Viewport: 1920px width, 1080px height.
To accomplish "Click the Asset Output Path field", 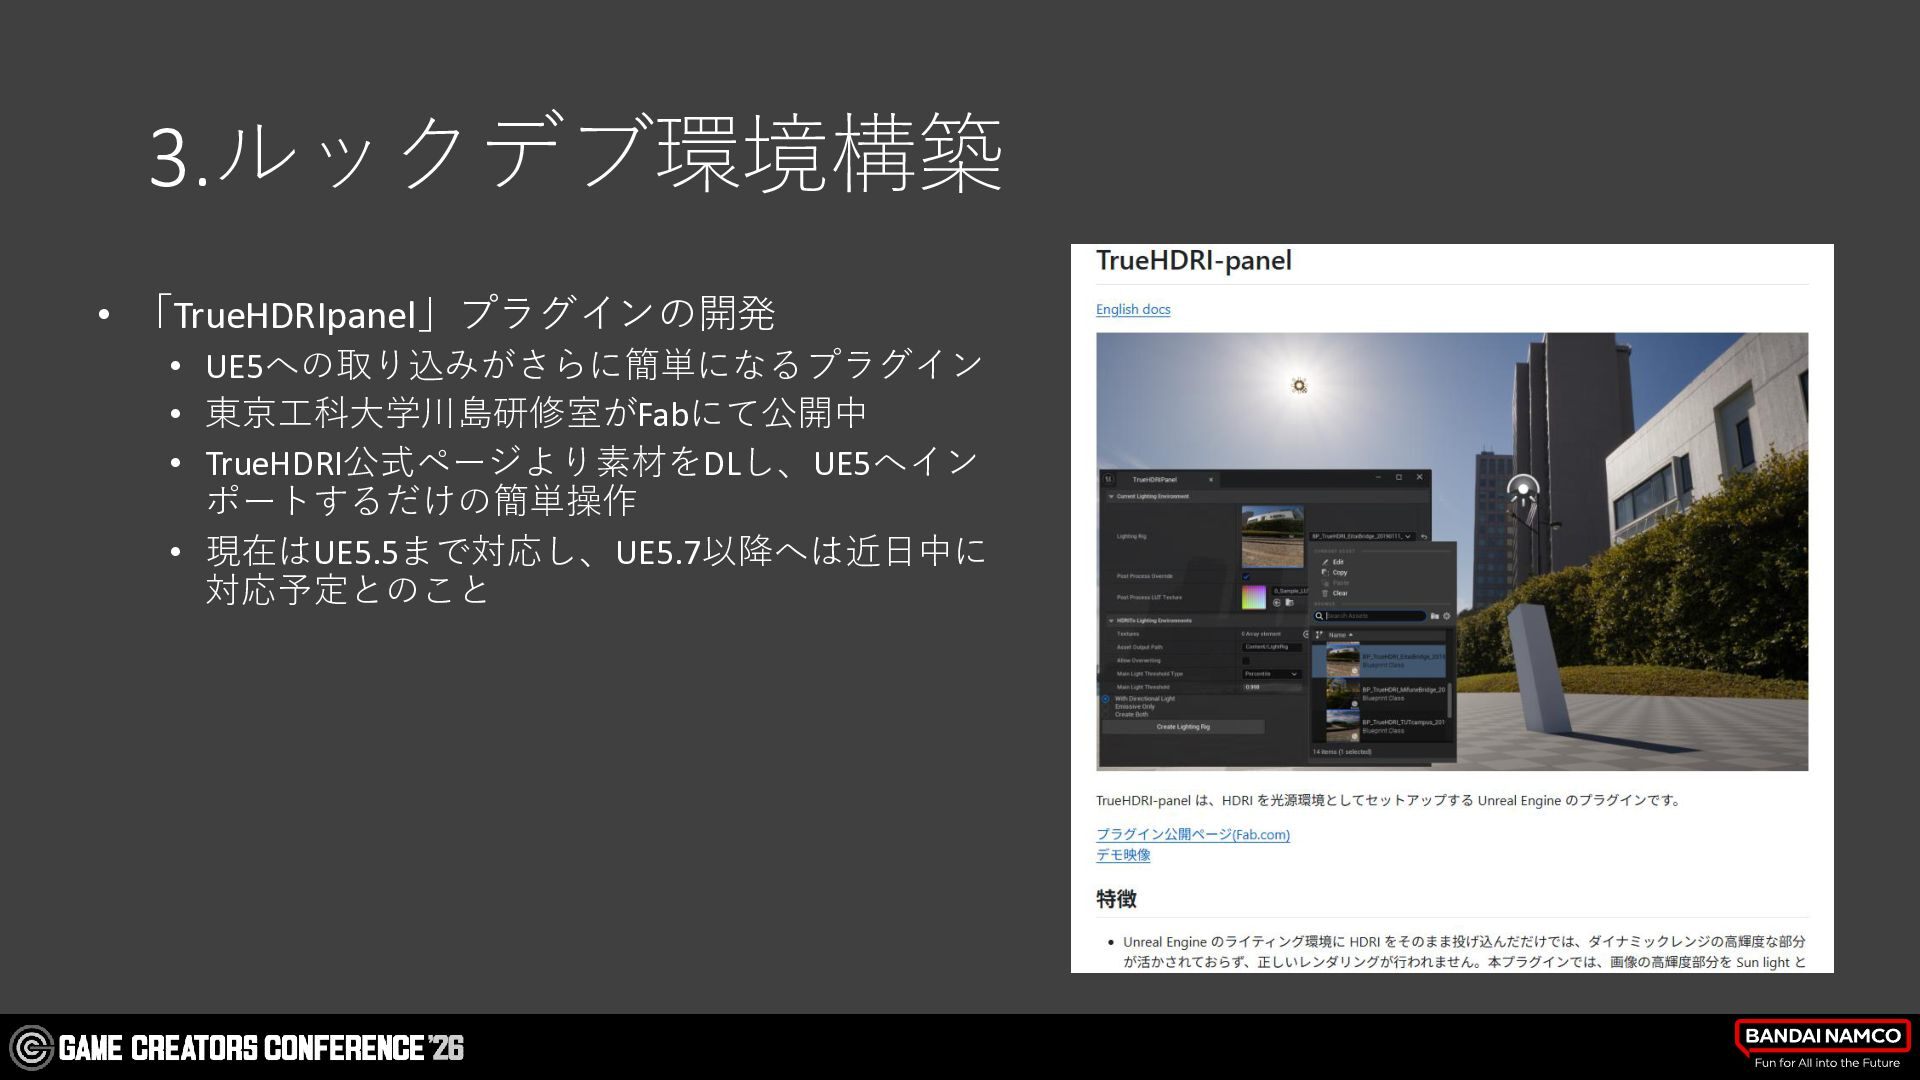I will [1271, 647].
